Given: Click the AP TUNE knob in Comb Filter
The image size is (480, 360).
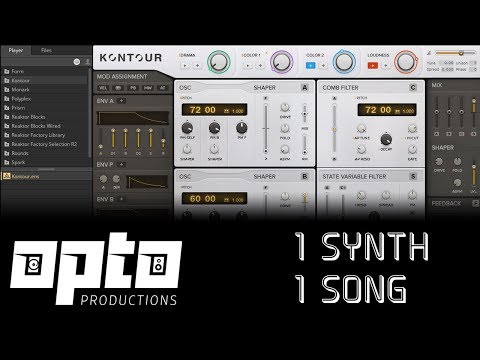Looking at the screenshot, I should coord(361,128).
